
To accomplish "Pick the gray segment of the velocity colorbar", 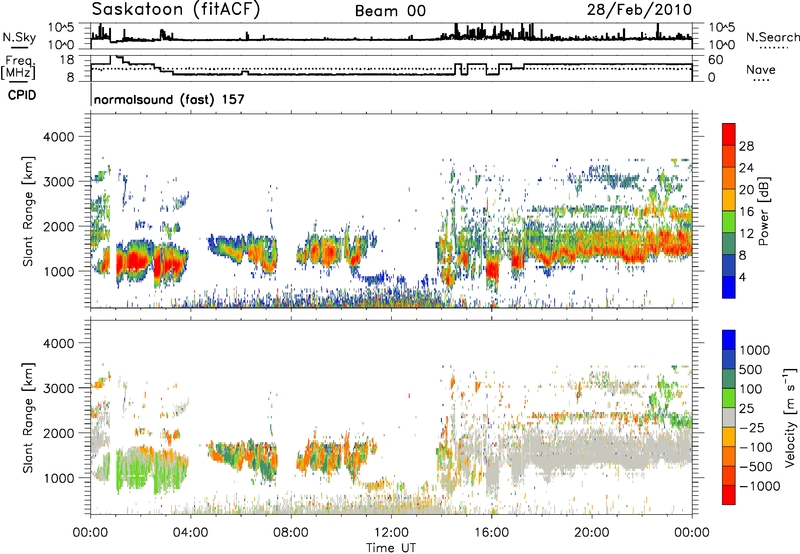I will point(729,417).
